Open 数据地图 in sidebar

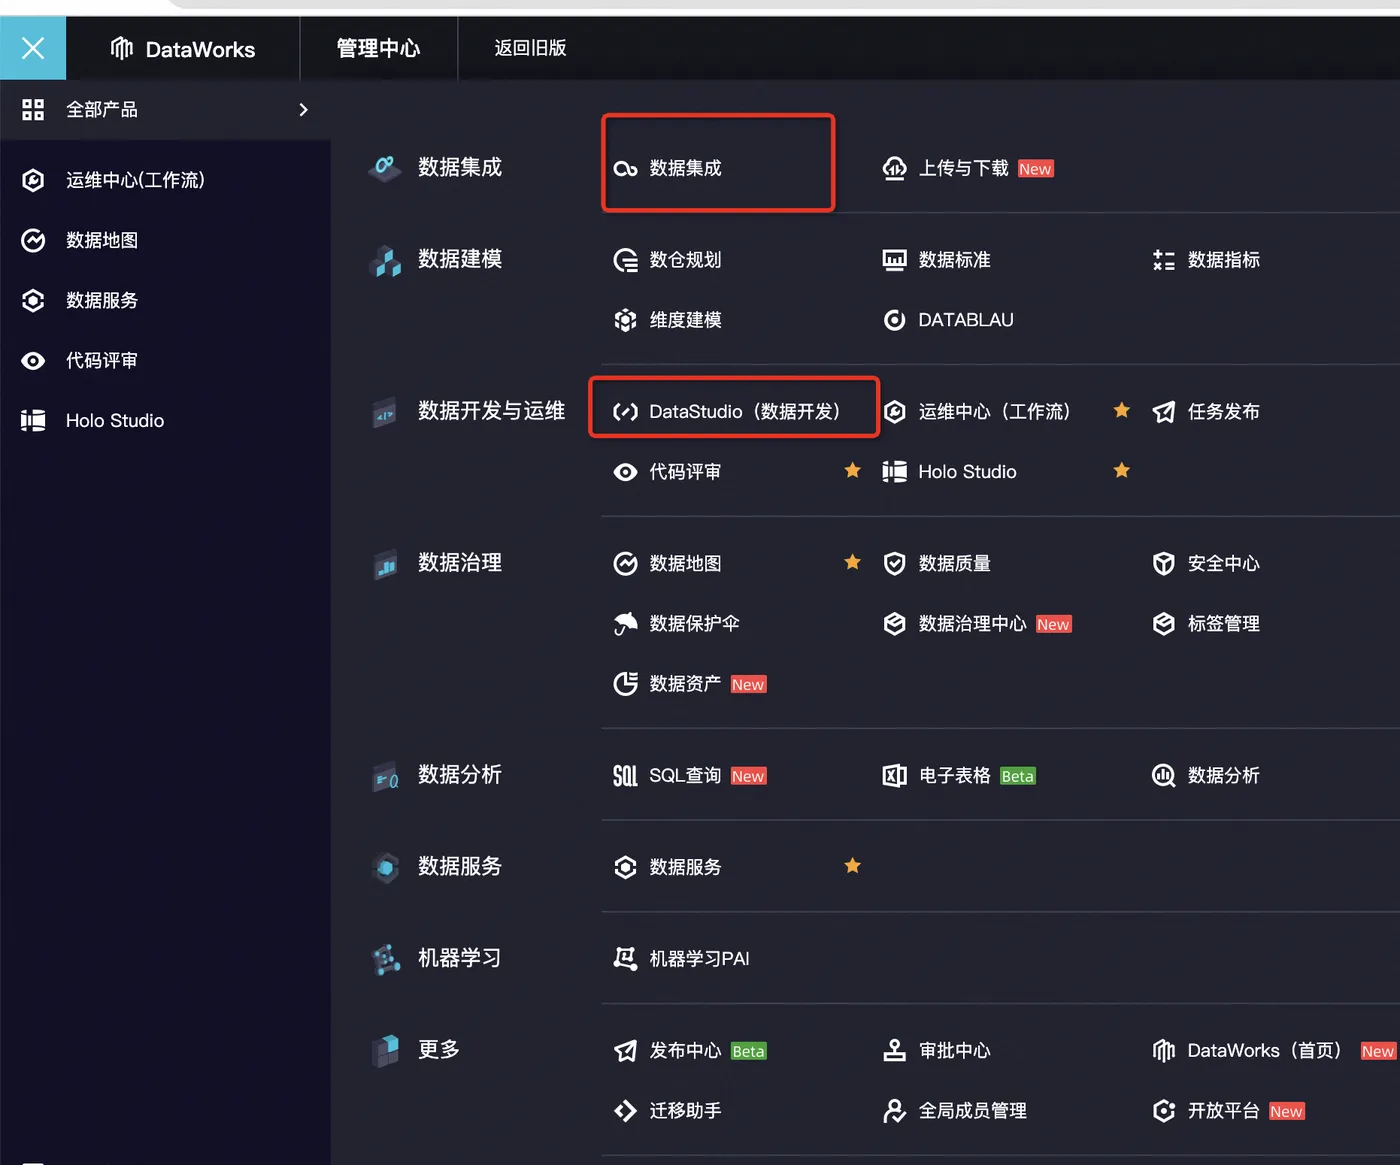102,240
